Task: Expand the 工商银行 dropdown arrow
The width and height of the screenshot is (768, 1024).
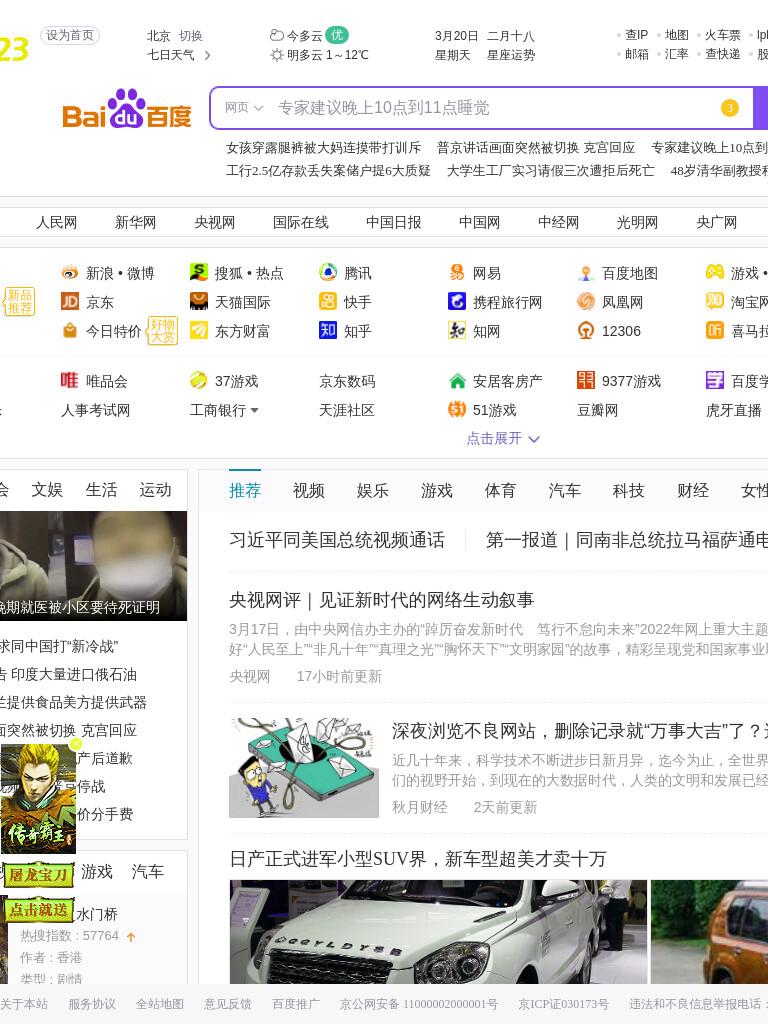Action: click(x=254, y=410)
